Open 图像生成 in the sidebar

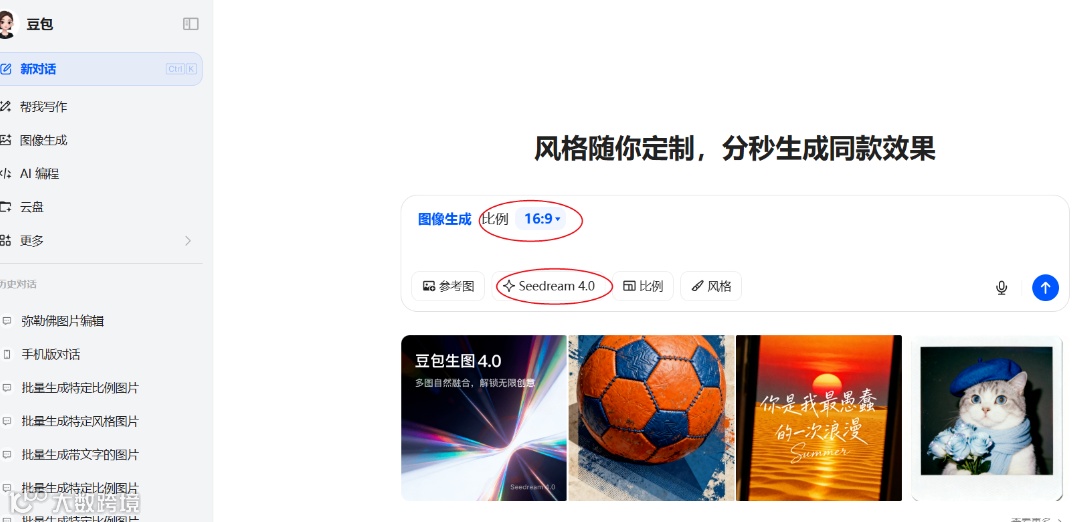43,140
